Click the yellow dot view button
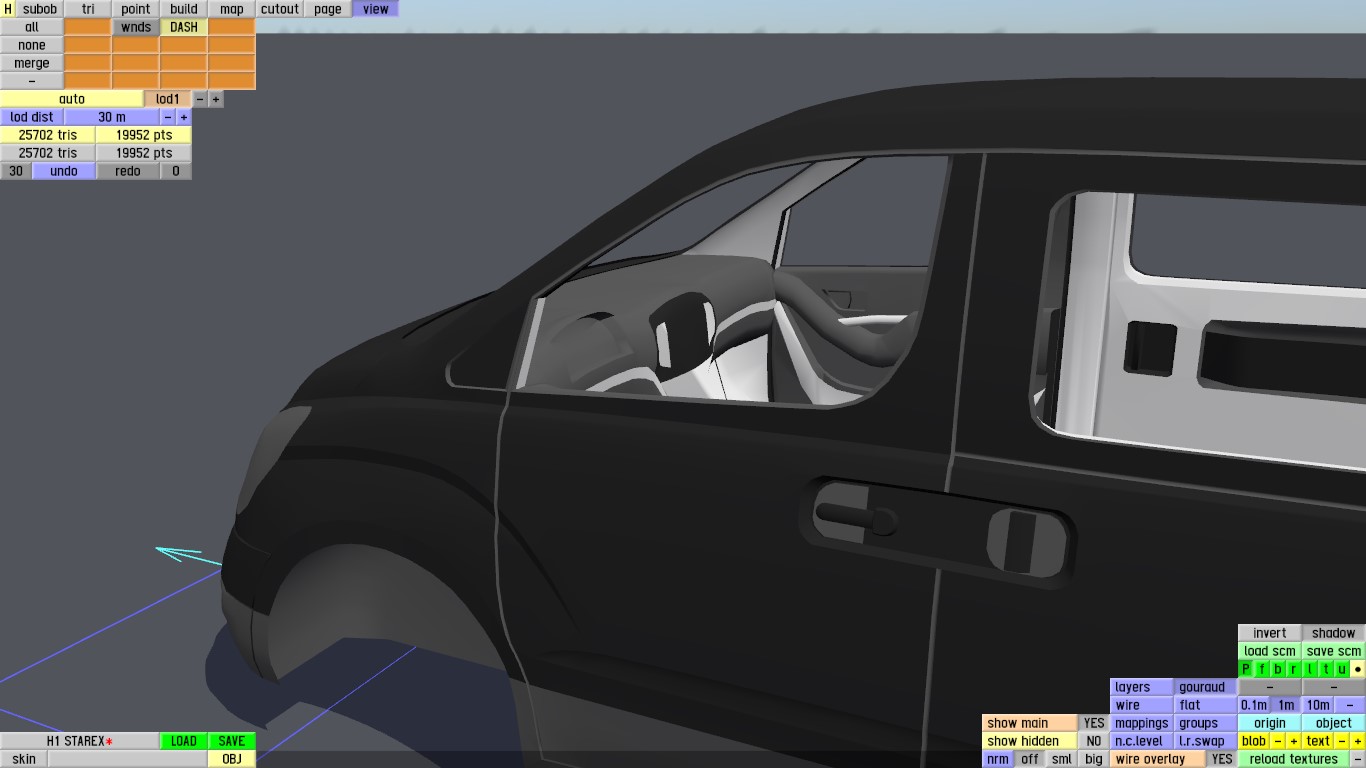The image size is (1366, 768). pos(1358,669)
